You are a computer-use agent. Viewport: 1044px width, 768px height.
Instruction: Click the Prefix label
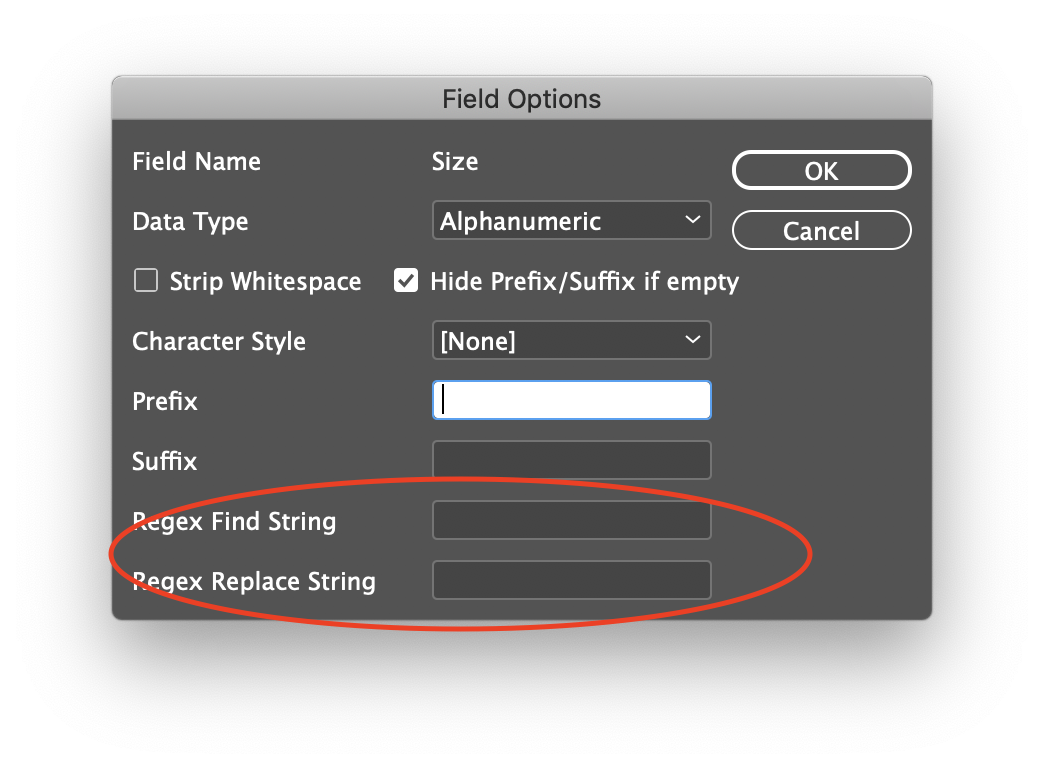point(165,401)
